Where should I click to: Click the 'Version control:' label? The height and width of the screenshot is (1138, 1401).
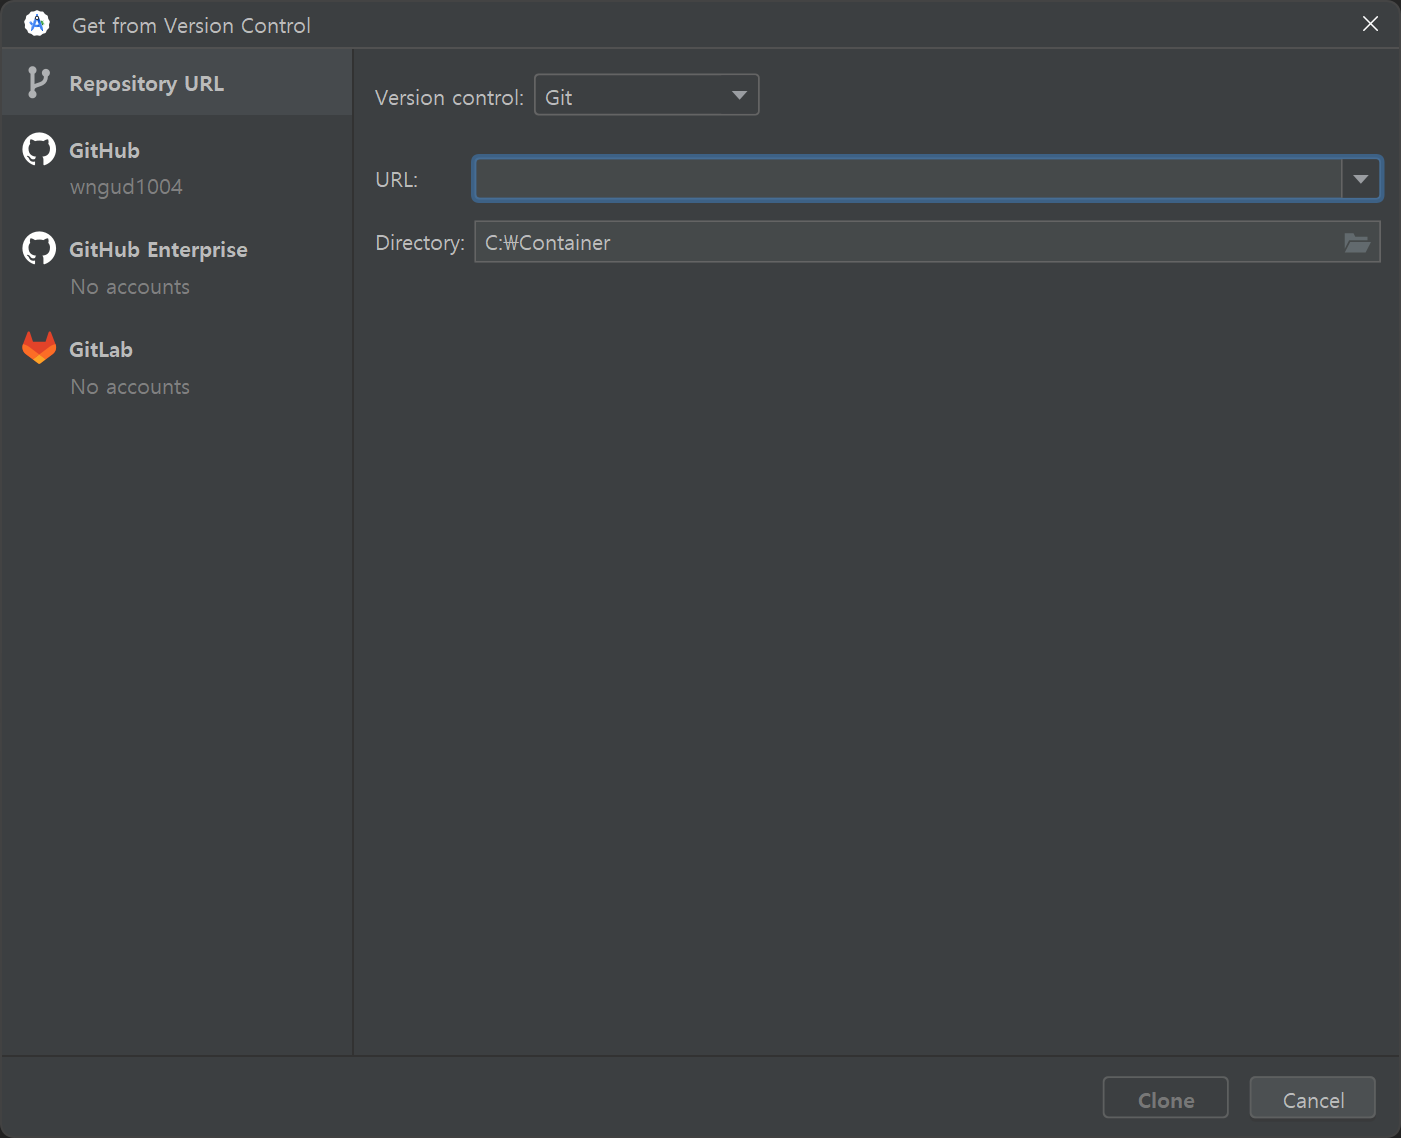(449, 97)
